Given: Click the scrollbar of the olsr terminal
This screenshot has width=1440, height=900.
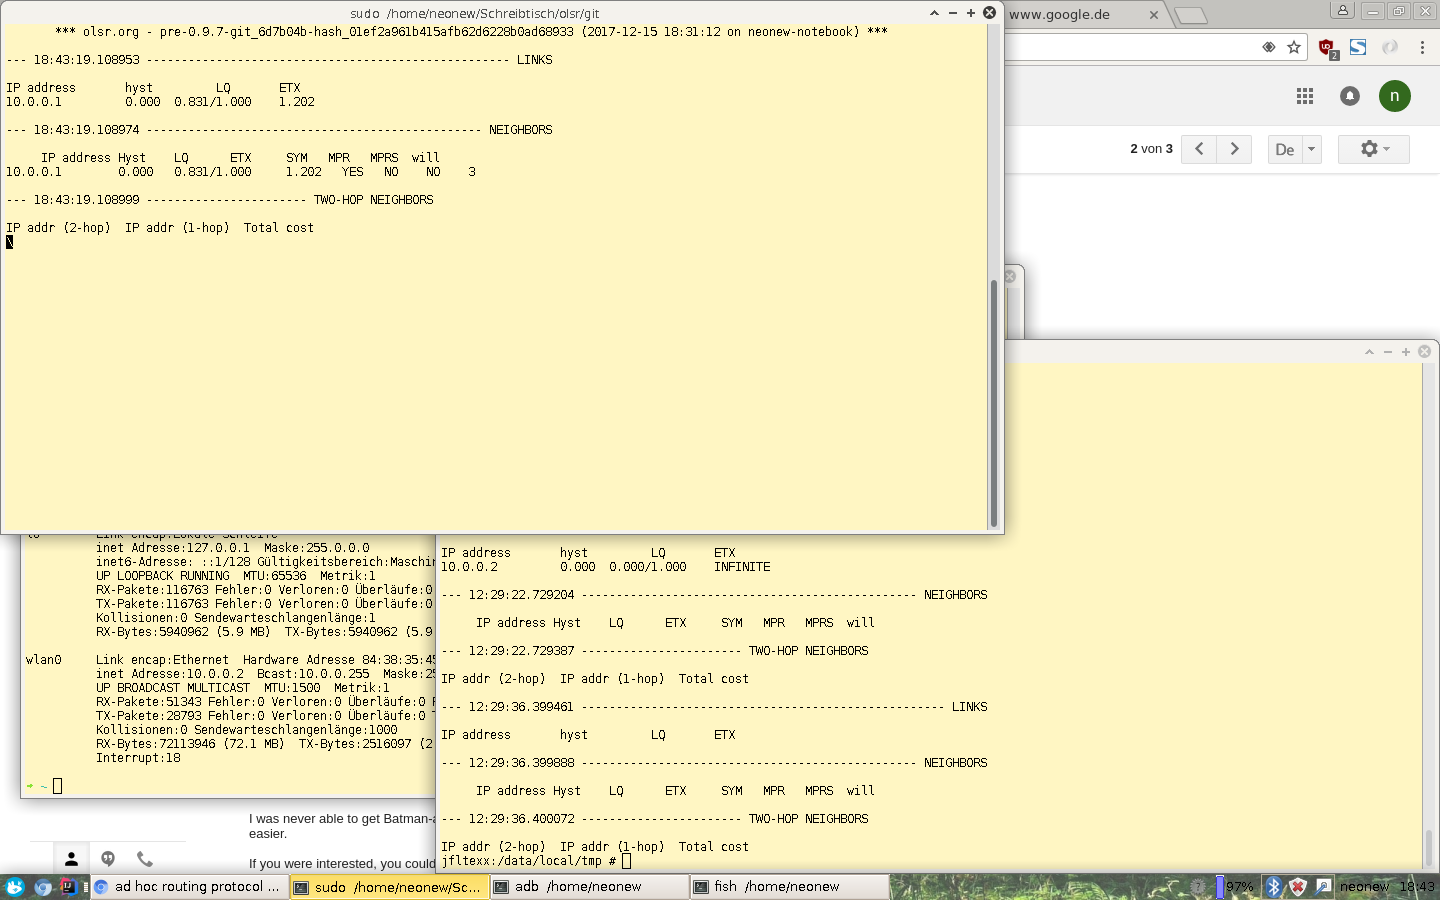Looking at the screenshot, I should pos(993,403).
